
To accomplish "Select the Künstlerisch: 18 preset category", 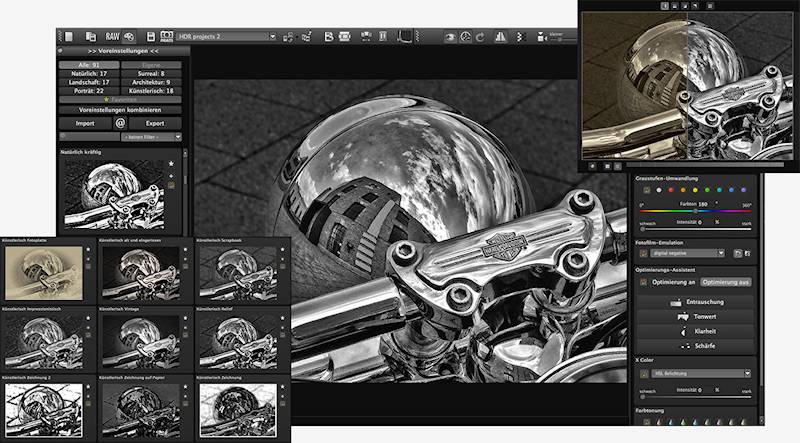I will (151, 90).
